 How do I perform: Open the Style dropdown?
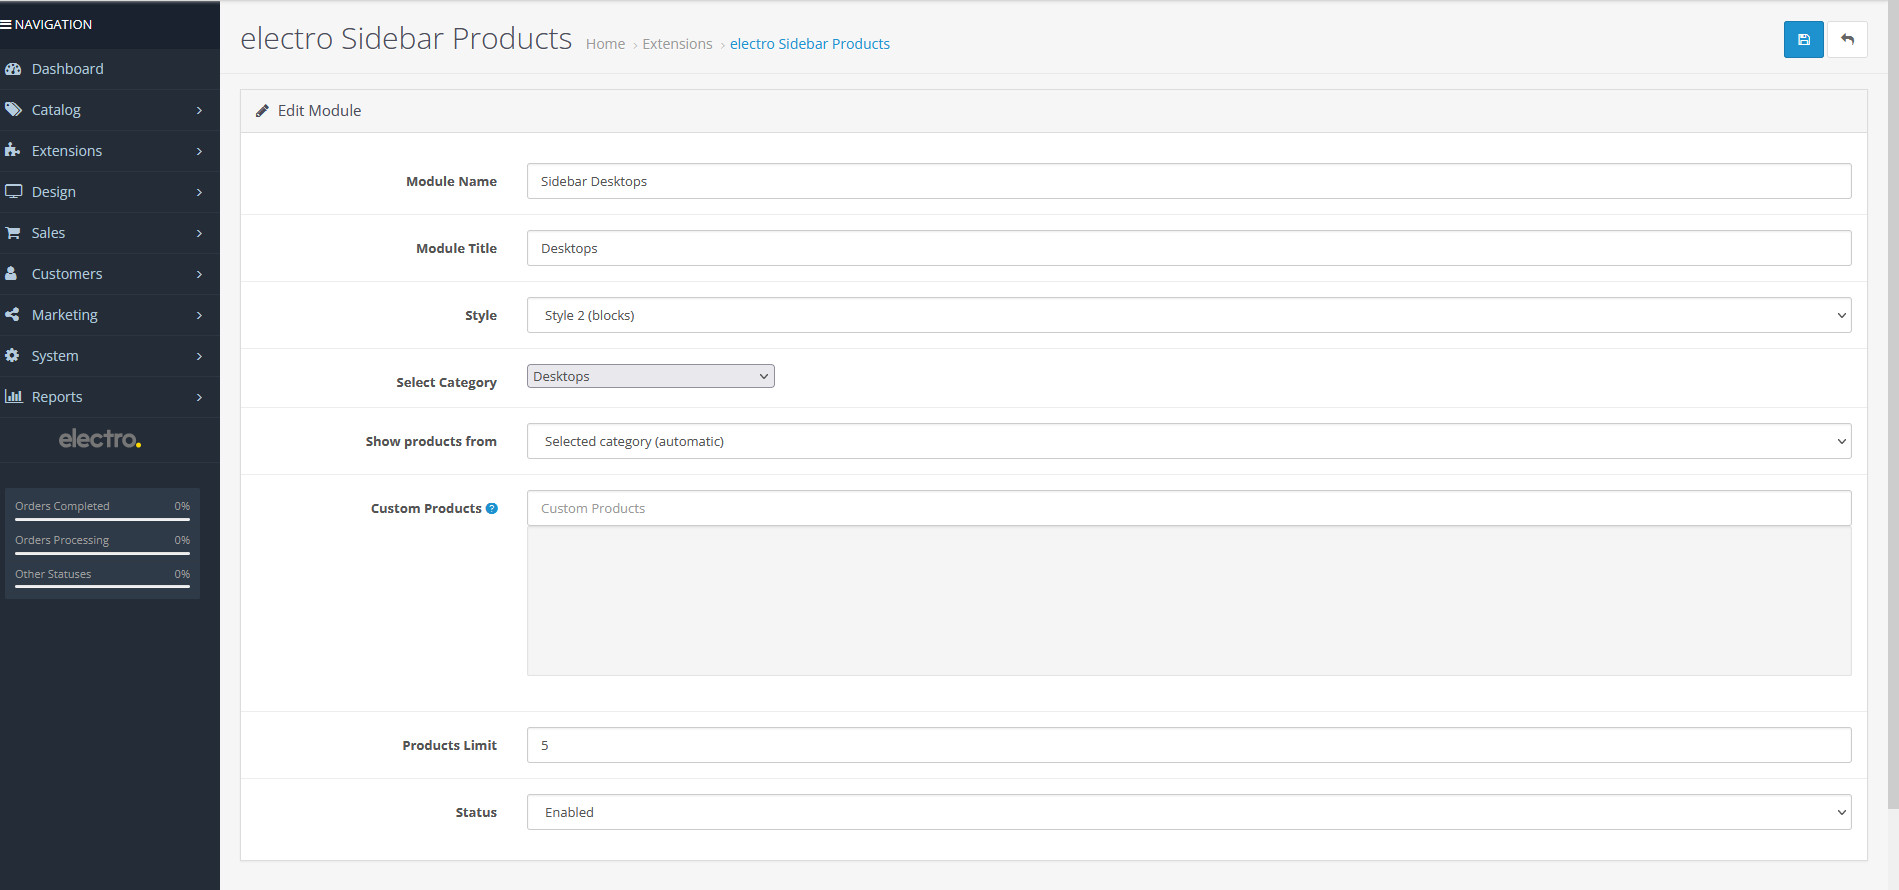pyautogui.click(x=1189, y=315)
